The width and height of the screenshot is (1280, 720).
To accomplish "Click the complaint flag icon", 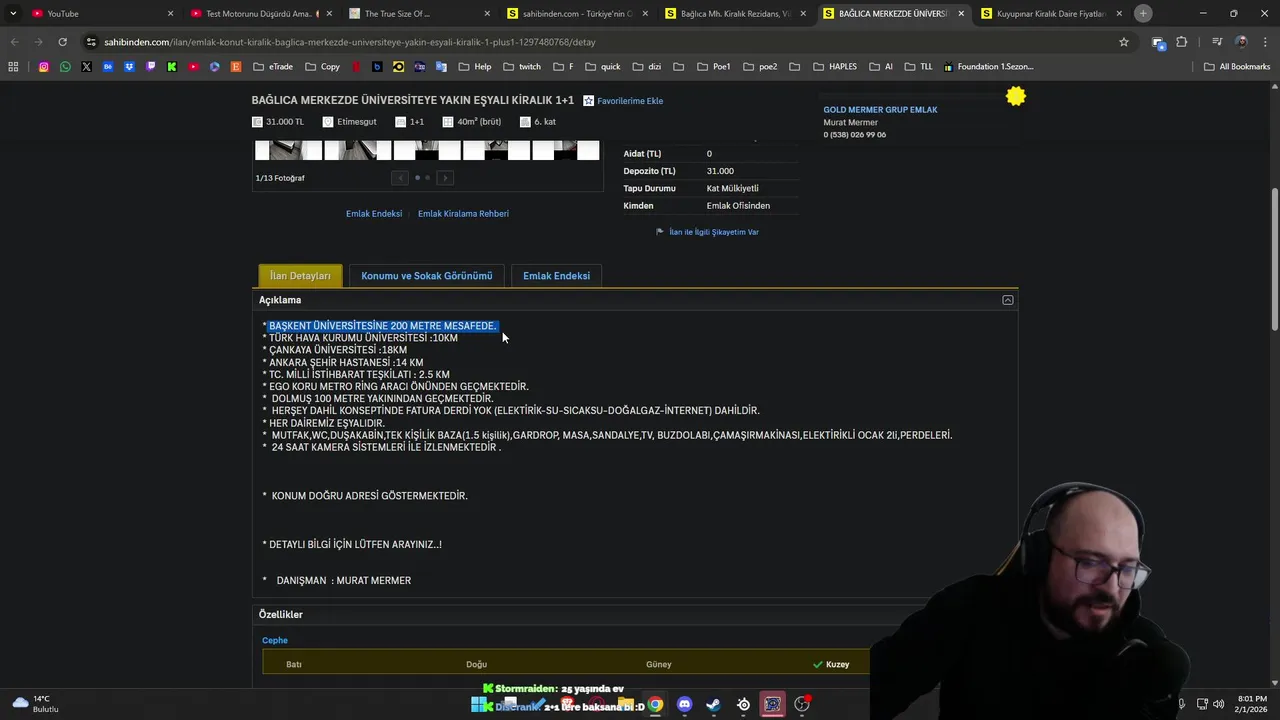I will pyautogui.click(x=660, y=232).
